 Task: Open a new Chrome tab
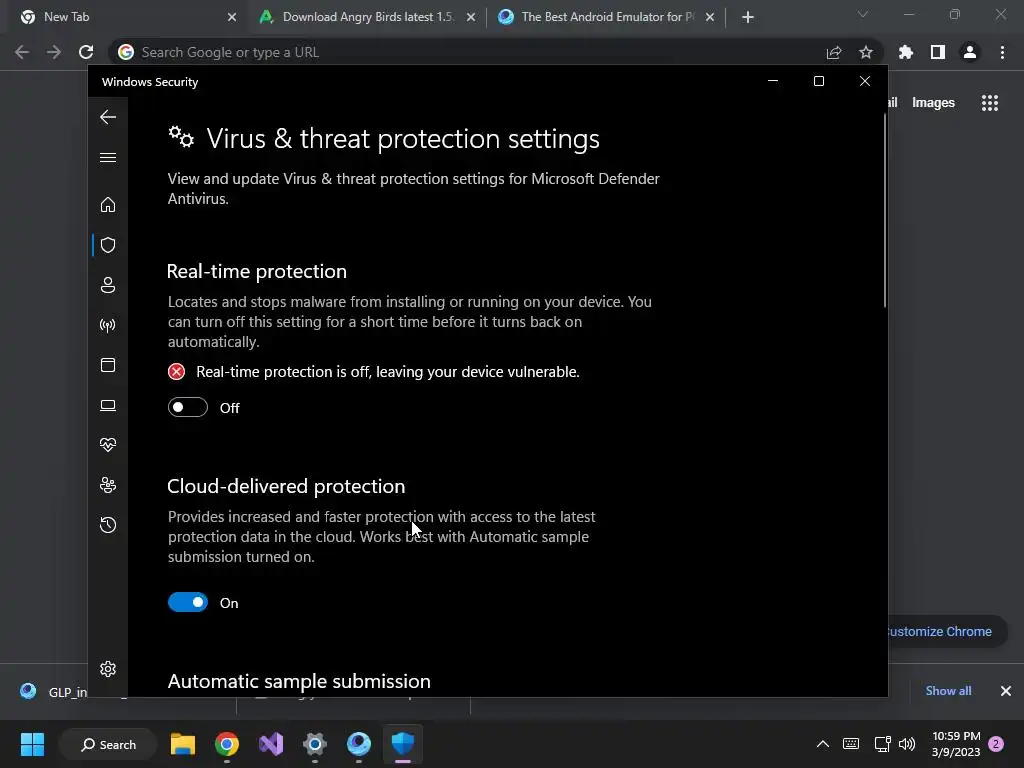point(748,17)
